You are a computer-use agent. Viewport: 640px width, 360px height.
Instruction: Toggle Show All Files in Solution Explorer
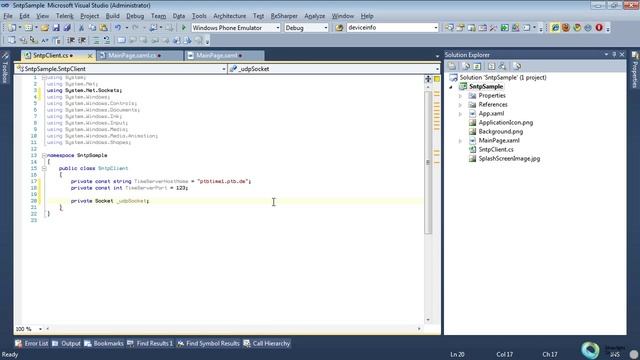466,66
